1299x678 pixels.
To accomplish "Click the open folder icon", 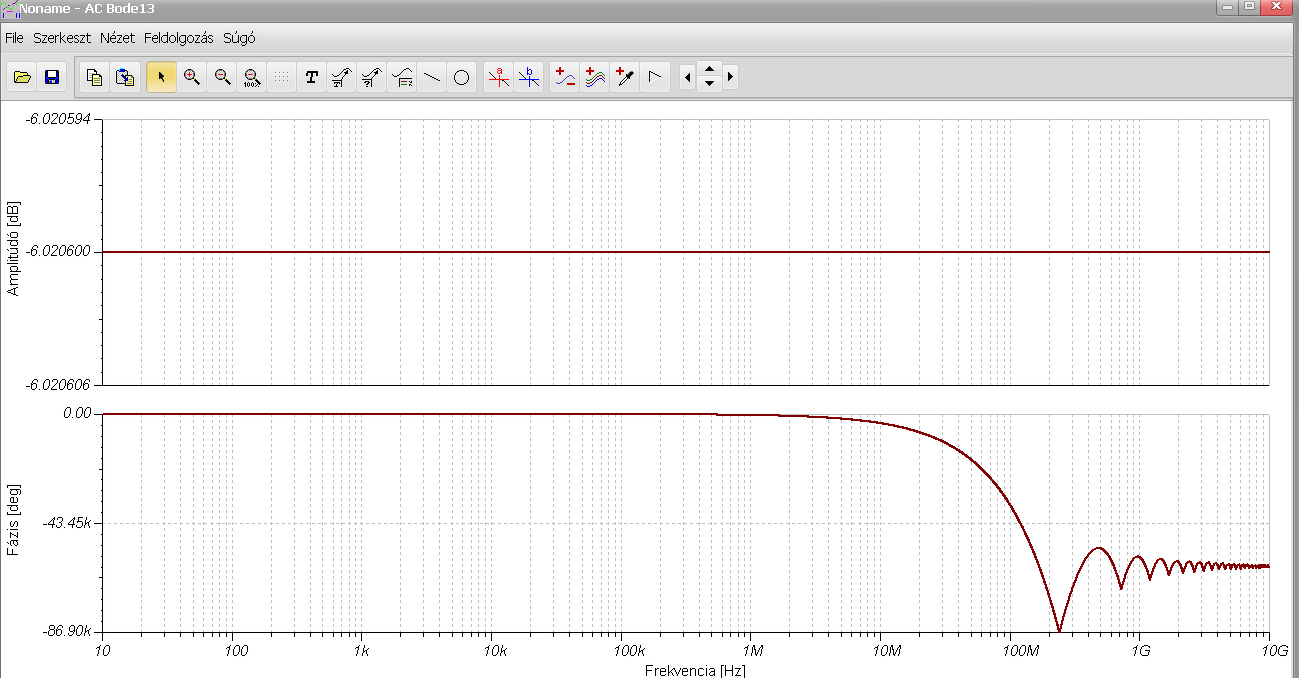I will 22,77.
